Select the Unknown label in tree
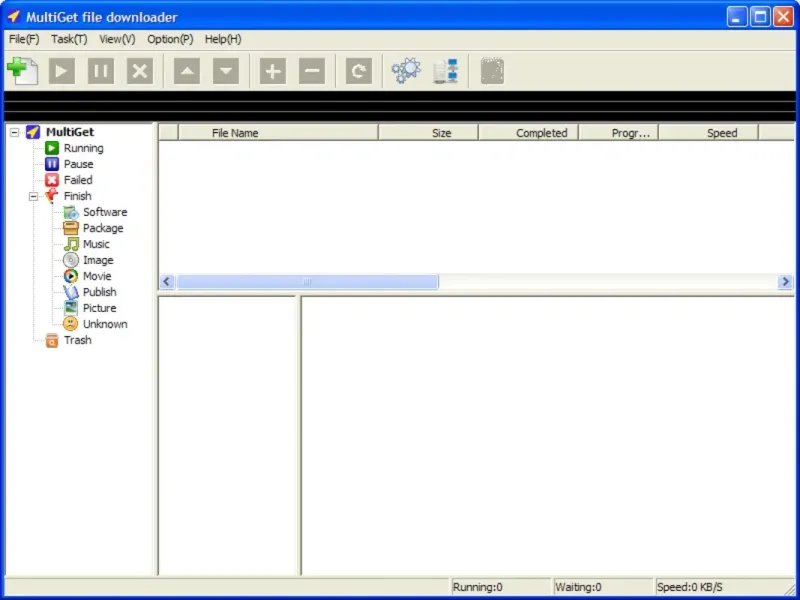The height and width of the screenshot is (600, 800). (x=105, y=324)
